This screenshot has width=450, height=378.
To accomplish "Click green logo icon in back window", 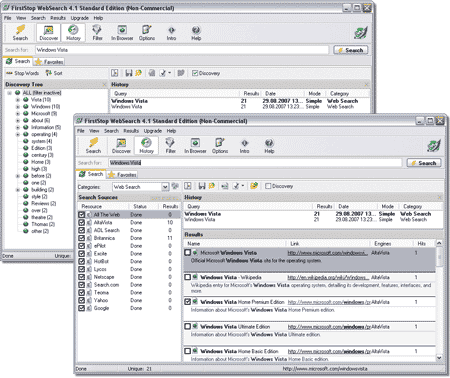I will pos(360,33).
